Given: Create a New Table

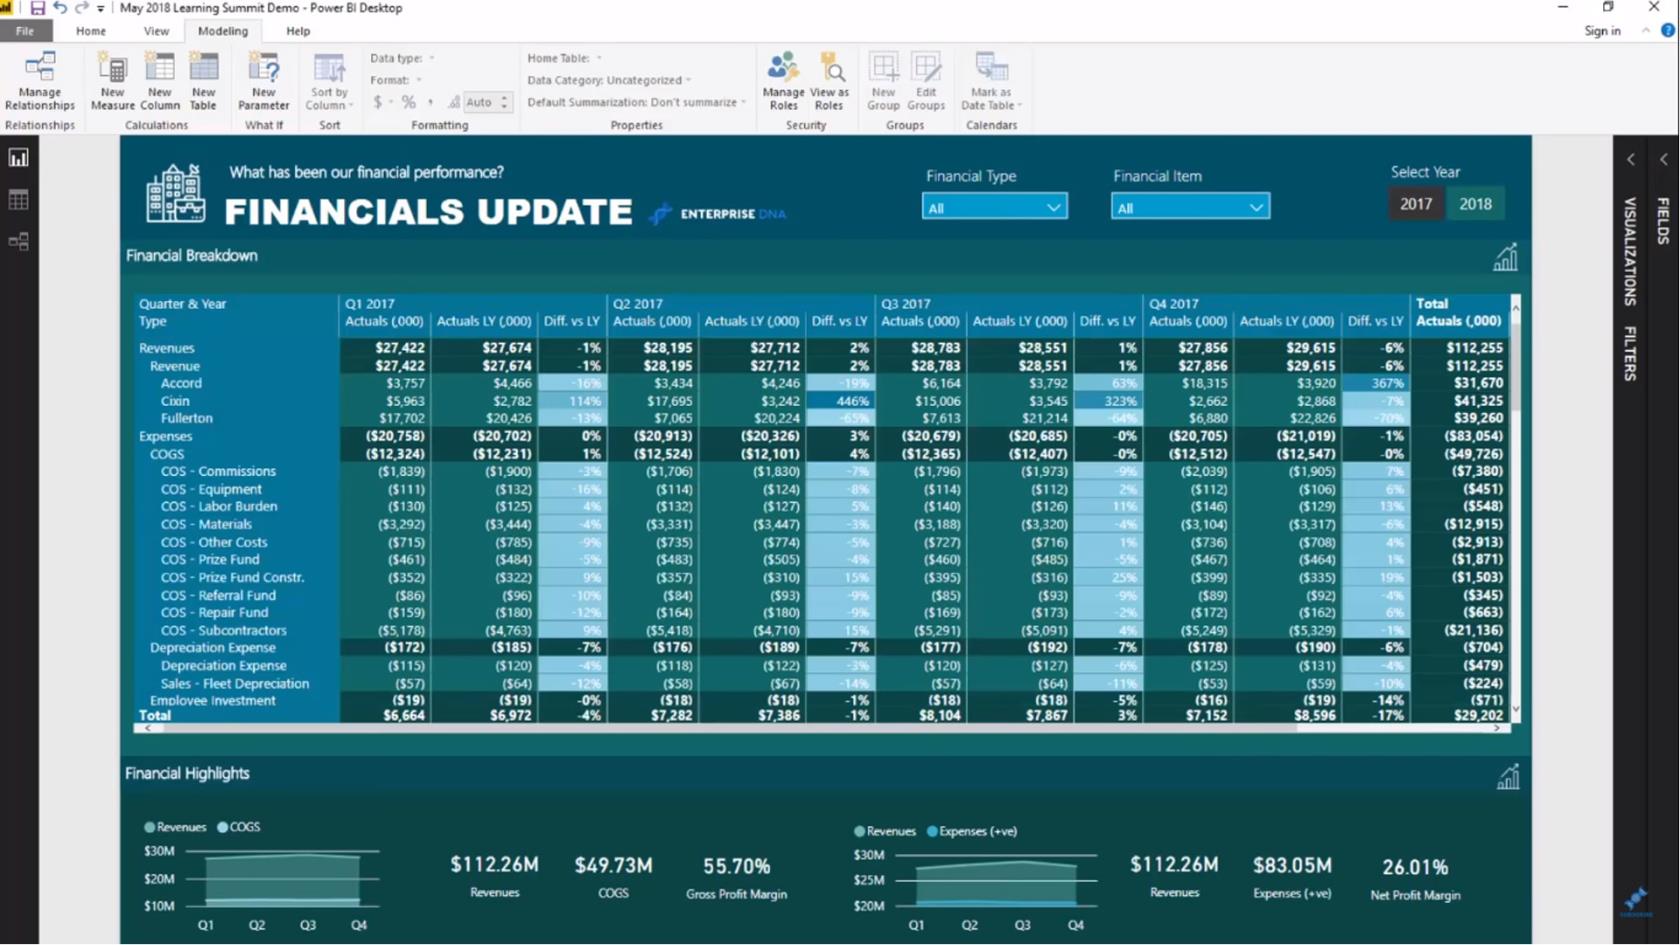Looking at the screenshot, I should point(203,81).
